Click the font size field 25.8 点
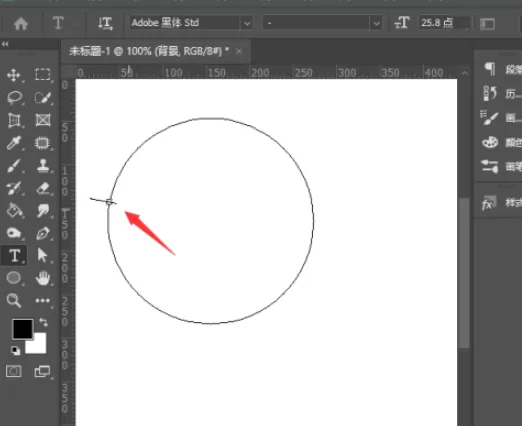This screenshot has height=426, width=522. (444, 23)
